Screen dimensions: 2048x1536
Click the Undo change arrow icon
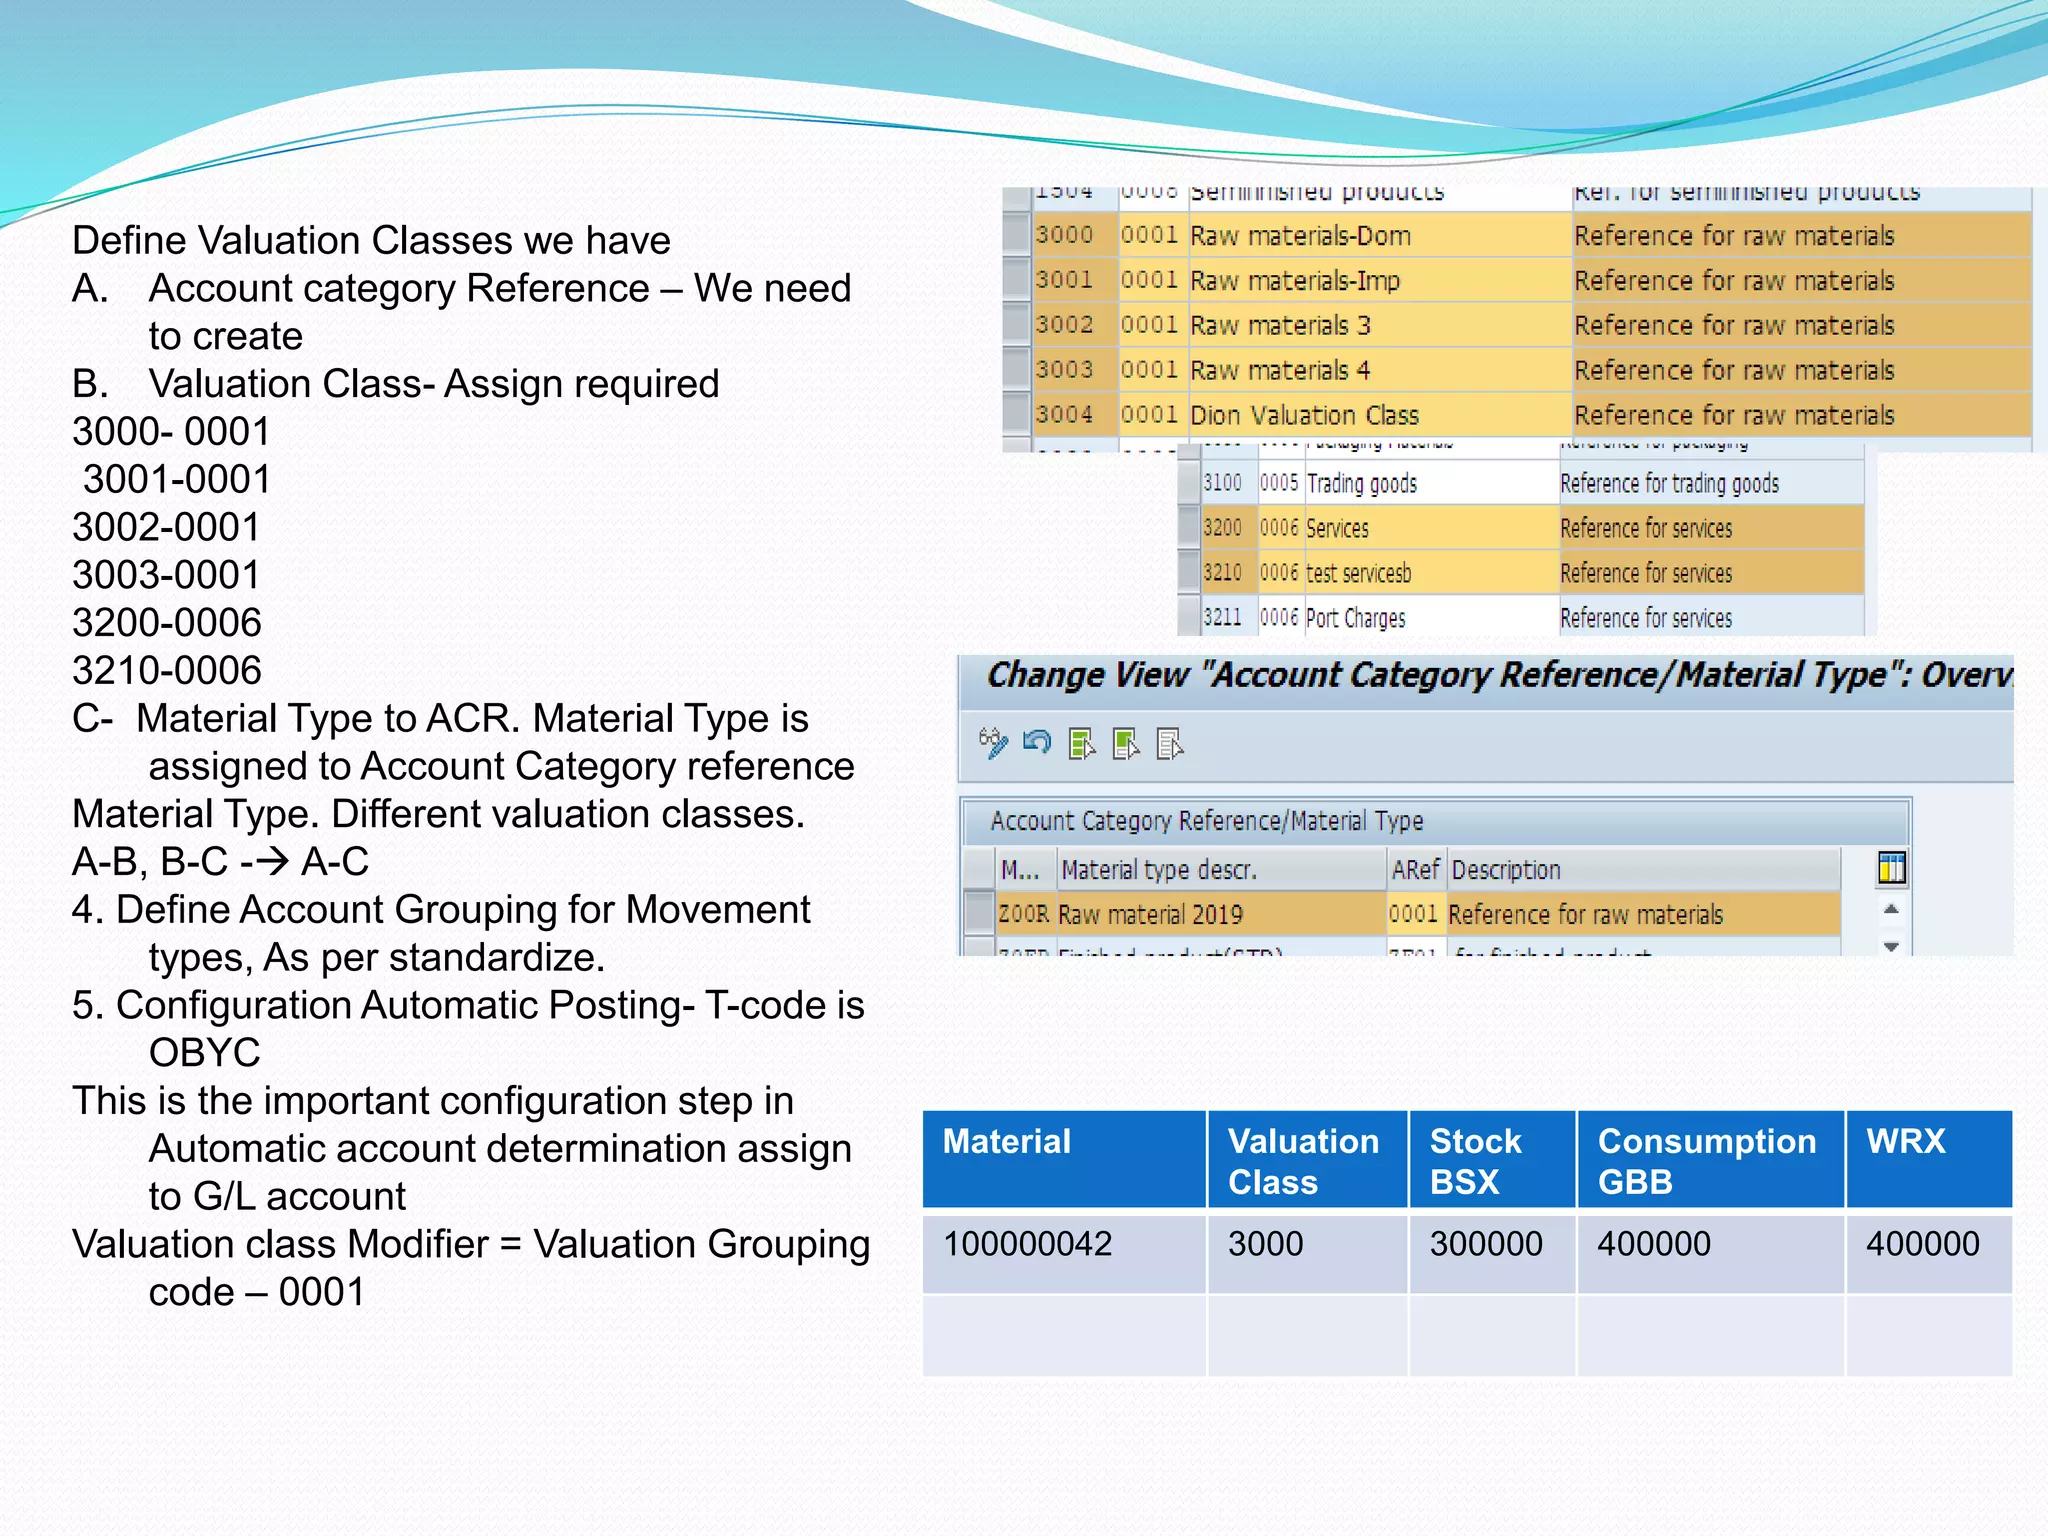point(1037,743)
